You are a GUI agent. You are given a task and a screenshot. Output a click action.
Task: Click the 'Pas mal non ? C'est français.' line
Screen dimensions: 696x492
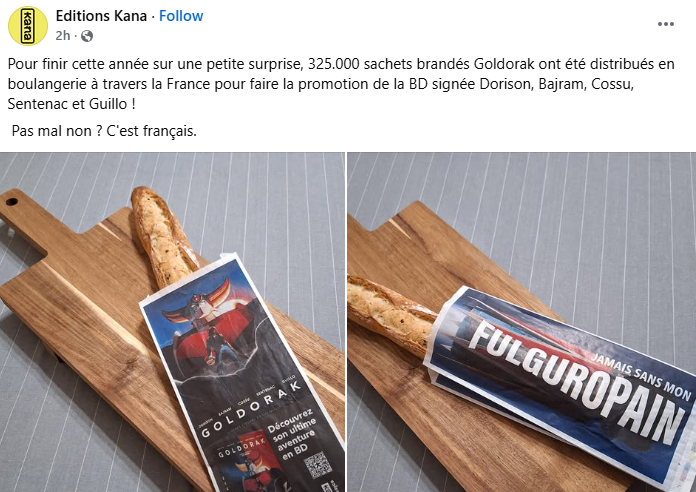pos(104,131)
